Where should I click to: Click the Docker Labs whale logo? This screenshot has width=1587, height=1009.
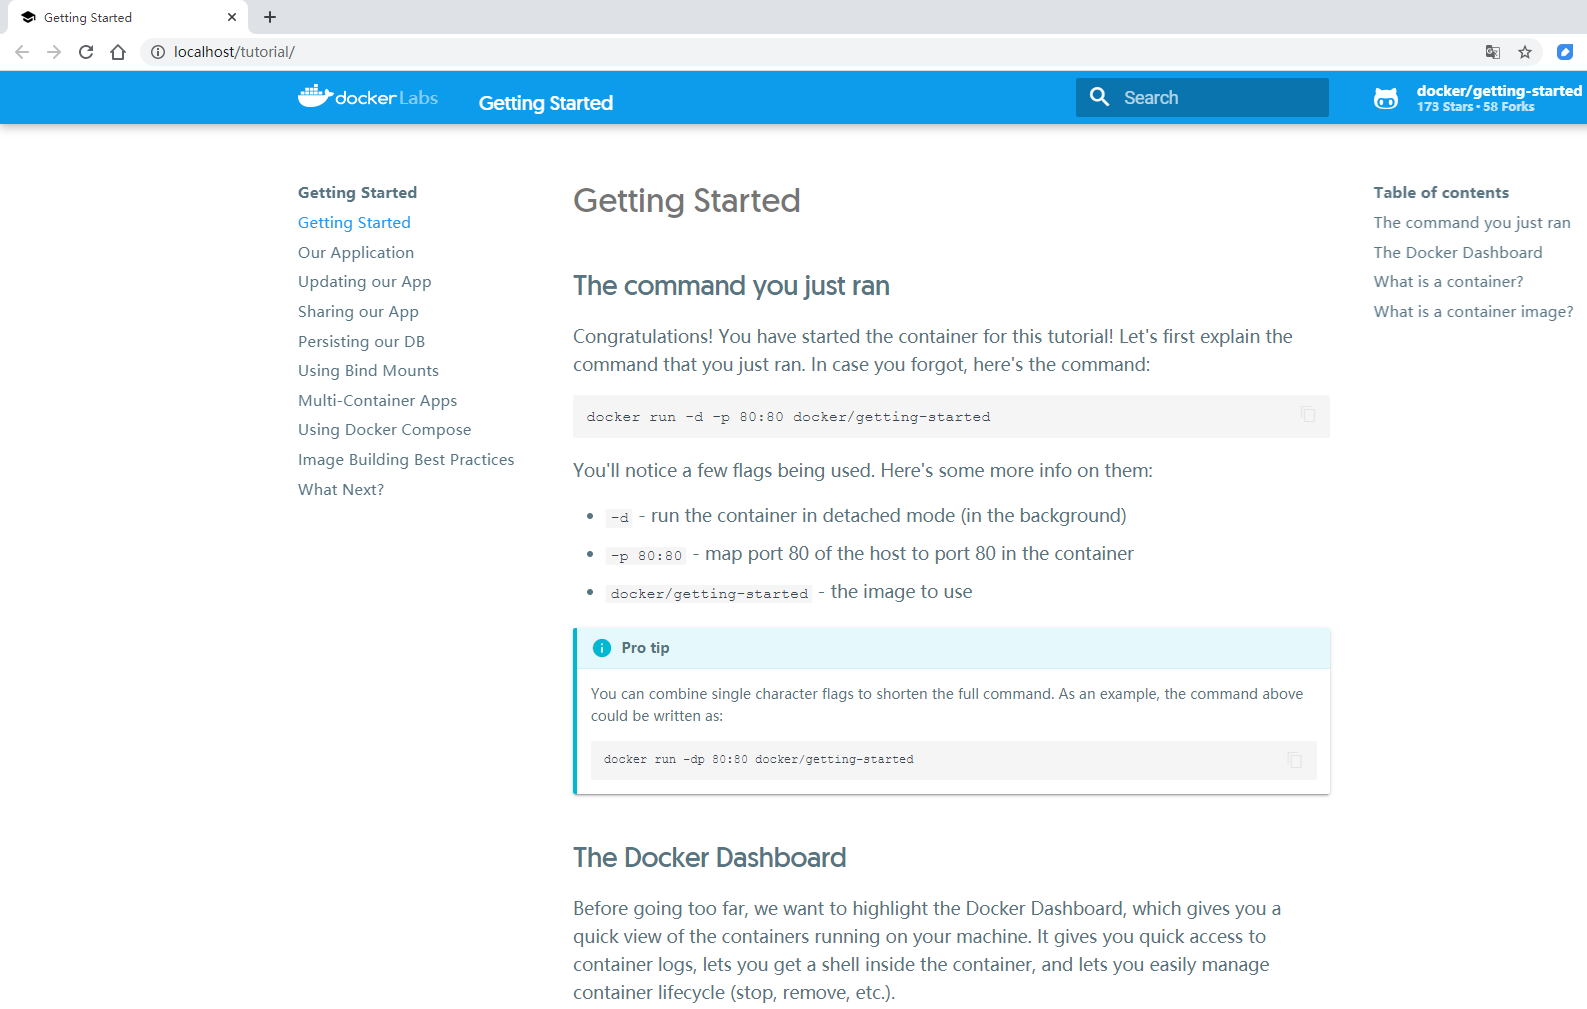click(315, 97)
